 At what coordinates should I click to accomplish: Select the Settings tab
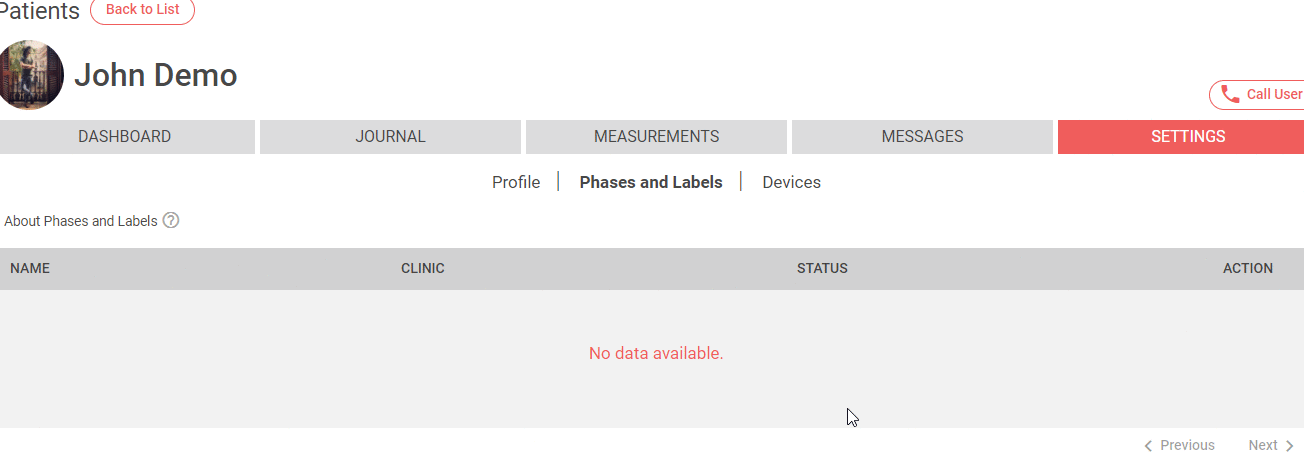tap(1187, 137)
